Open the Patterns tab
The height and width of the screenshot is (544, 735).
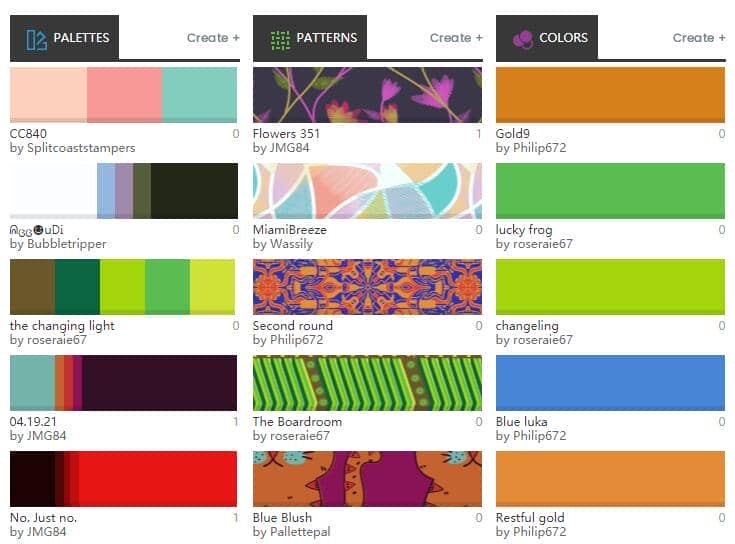point(310,38)
